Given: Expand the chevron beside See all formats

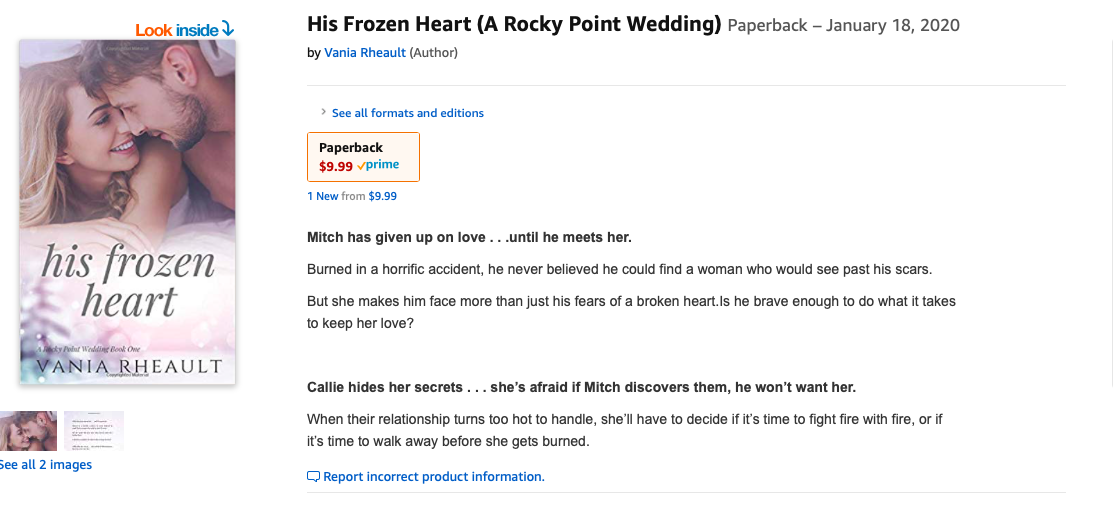Looking at the screenshot, I should [x=322, y=113].
